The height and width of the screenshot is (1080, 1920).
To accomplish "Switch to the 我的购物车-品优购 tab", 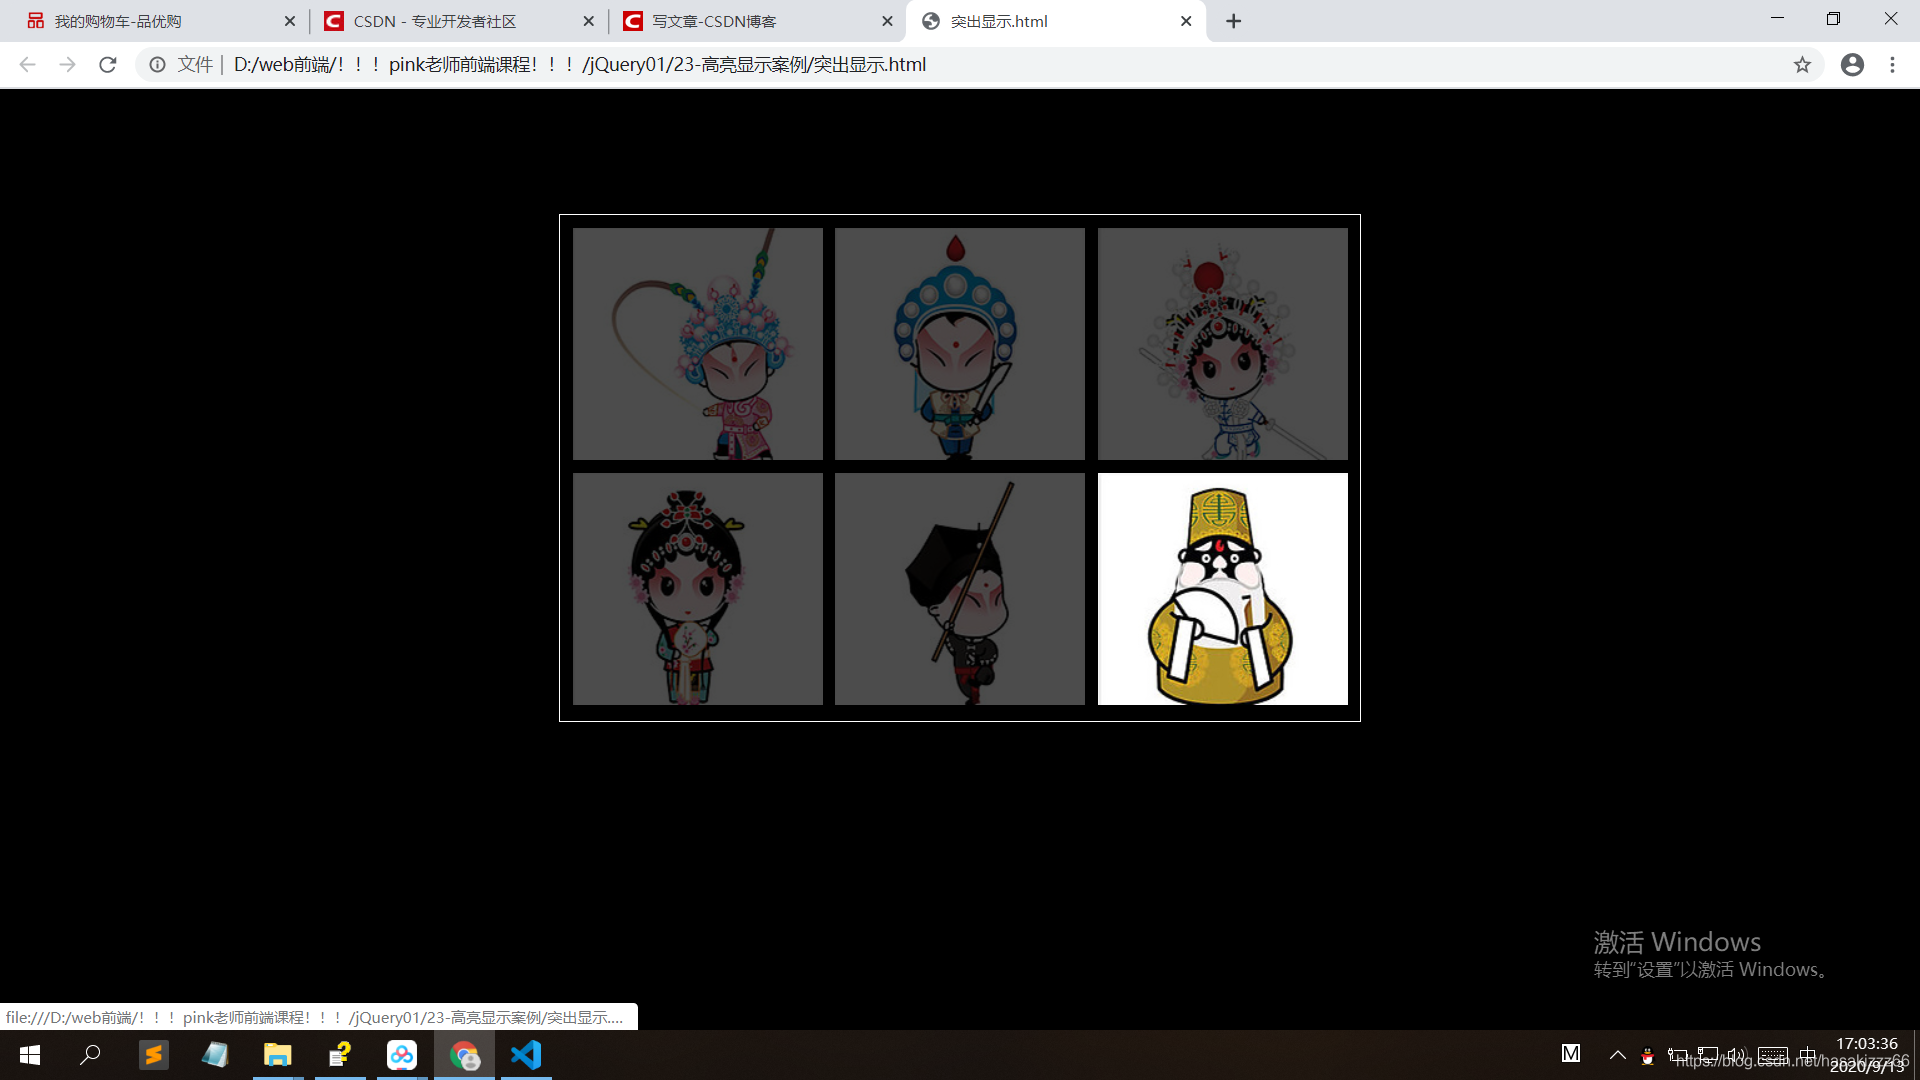I will (150, 21).
